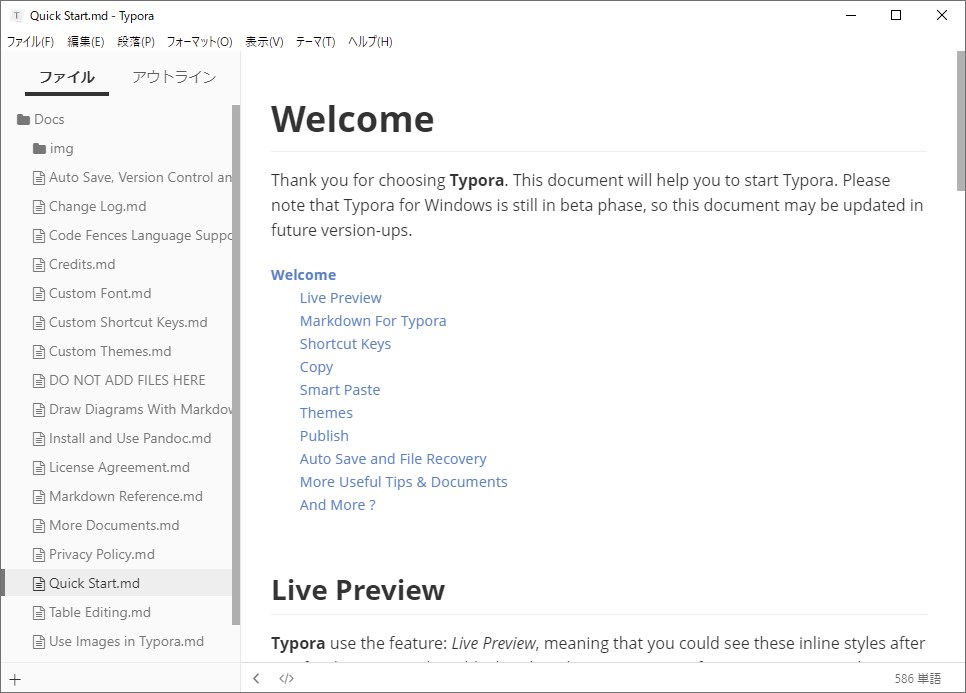Follow the Markdown For Typora link
The height and width of the screenshot is (693, 966).
click(373, 321)
